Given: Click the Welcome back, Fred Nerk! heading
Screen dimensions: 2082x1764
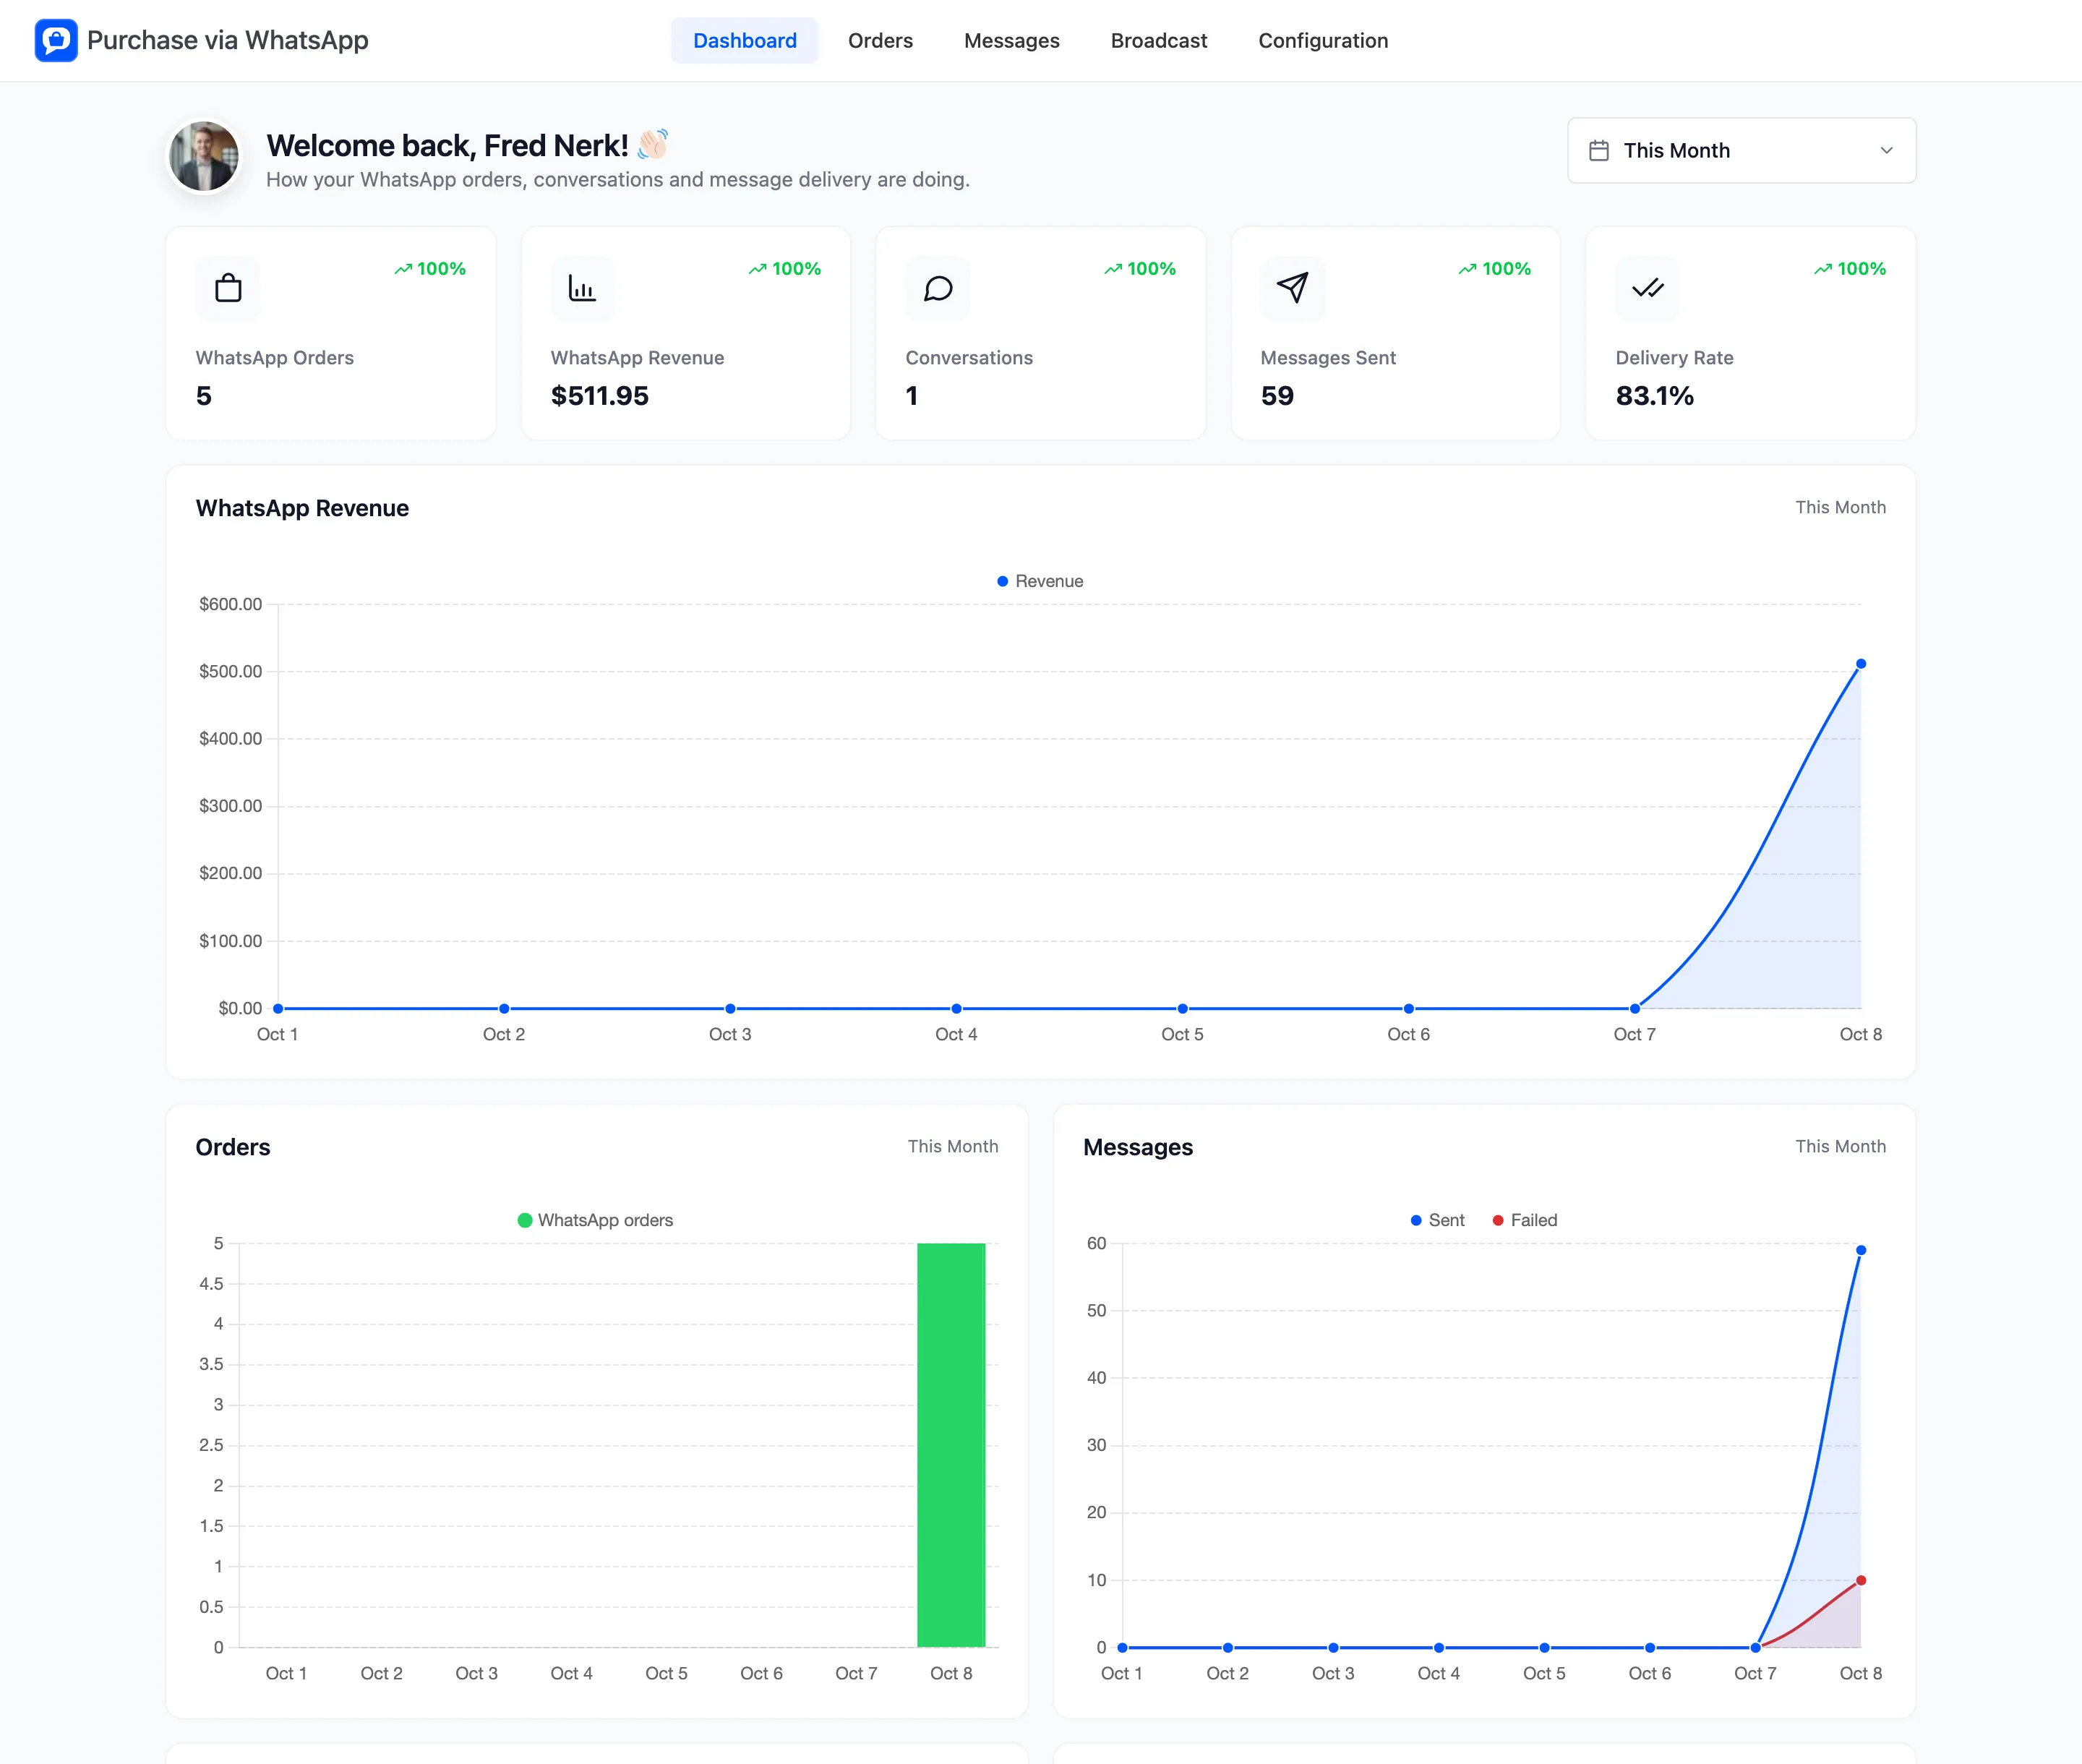Looking at the screenshot, I should coord(447,146).
